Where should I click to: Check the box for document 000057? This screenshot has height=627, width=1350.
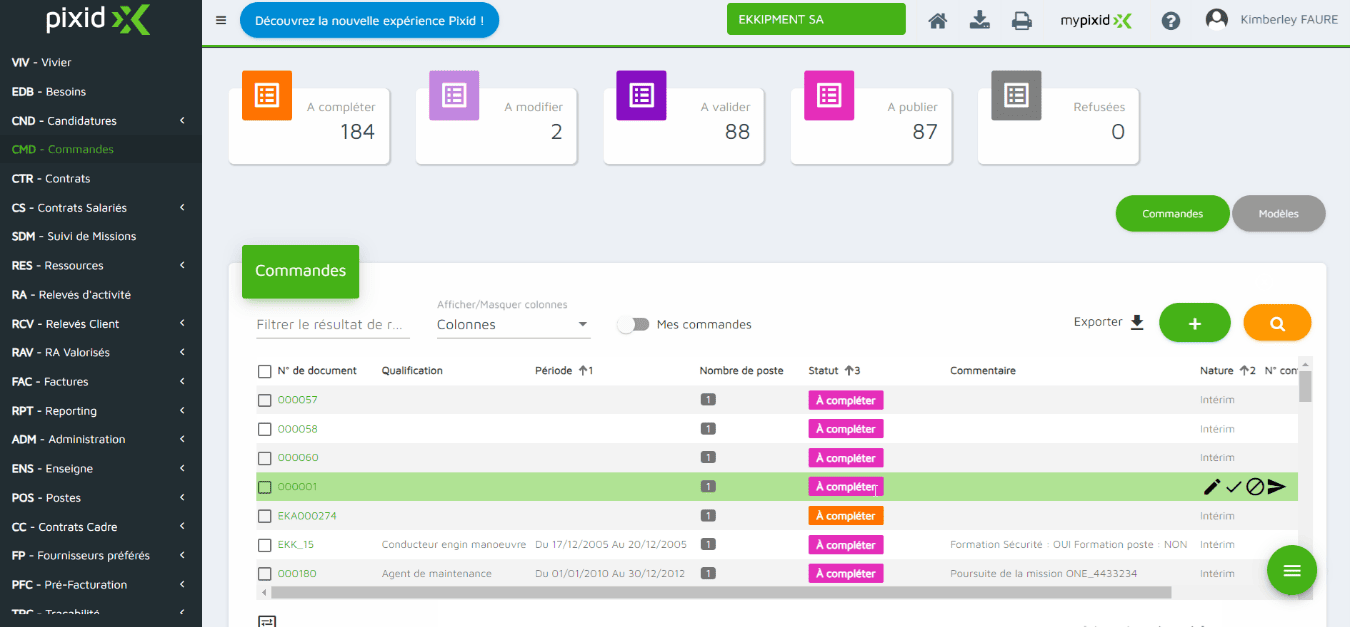(x=265, y=400)
